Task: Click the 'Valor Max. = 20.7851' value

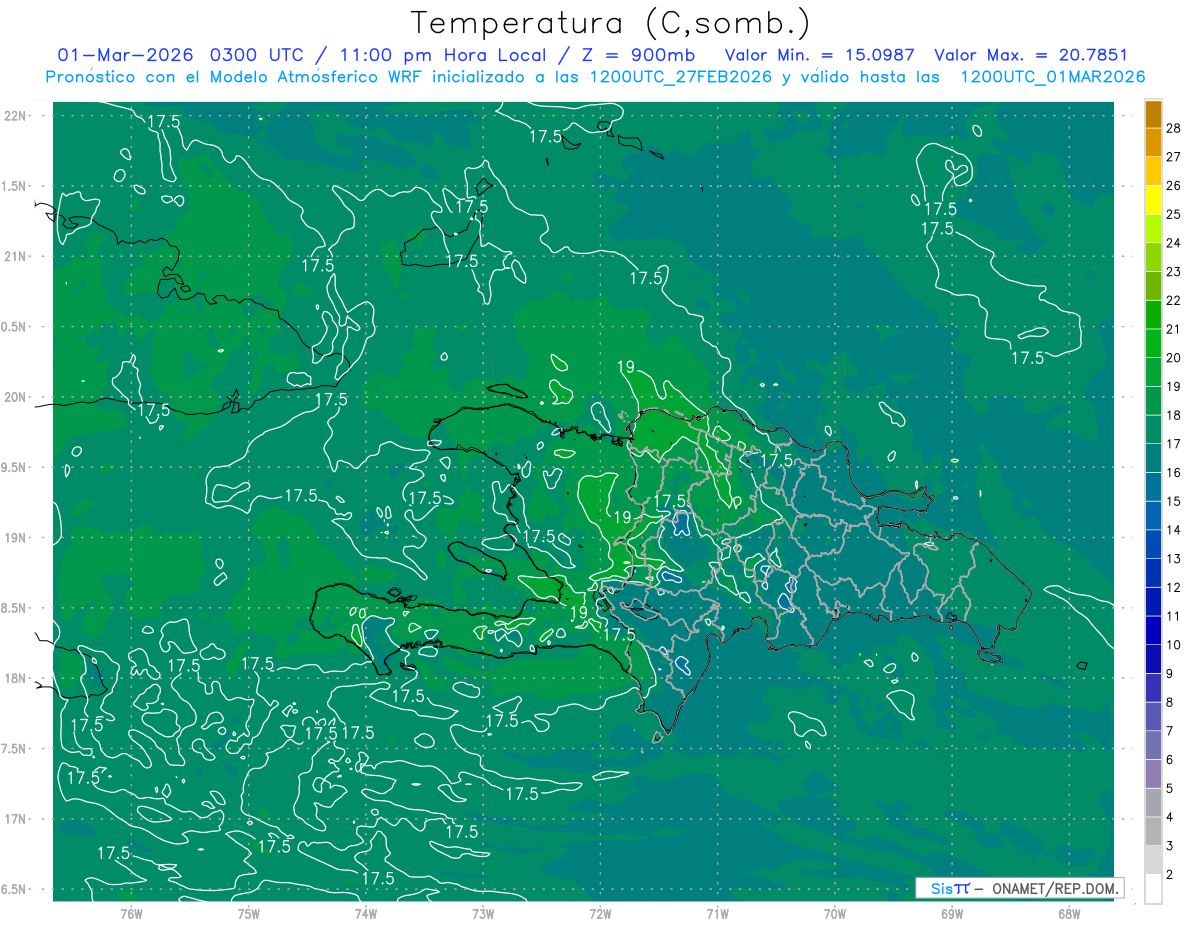Action: coord(1031,55)
